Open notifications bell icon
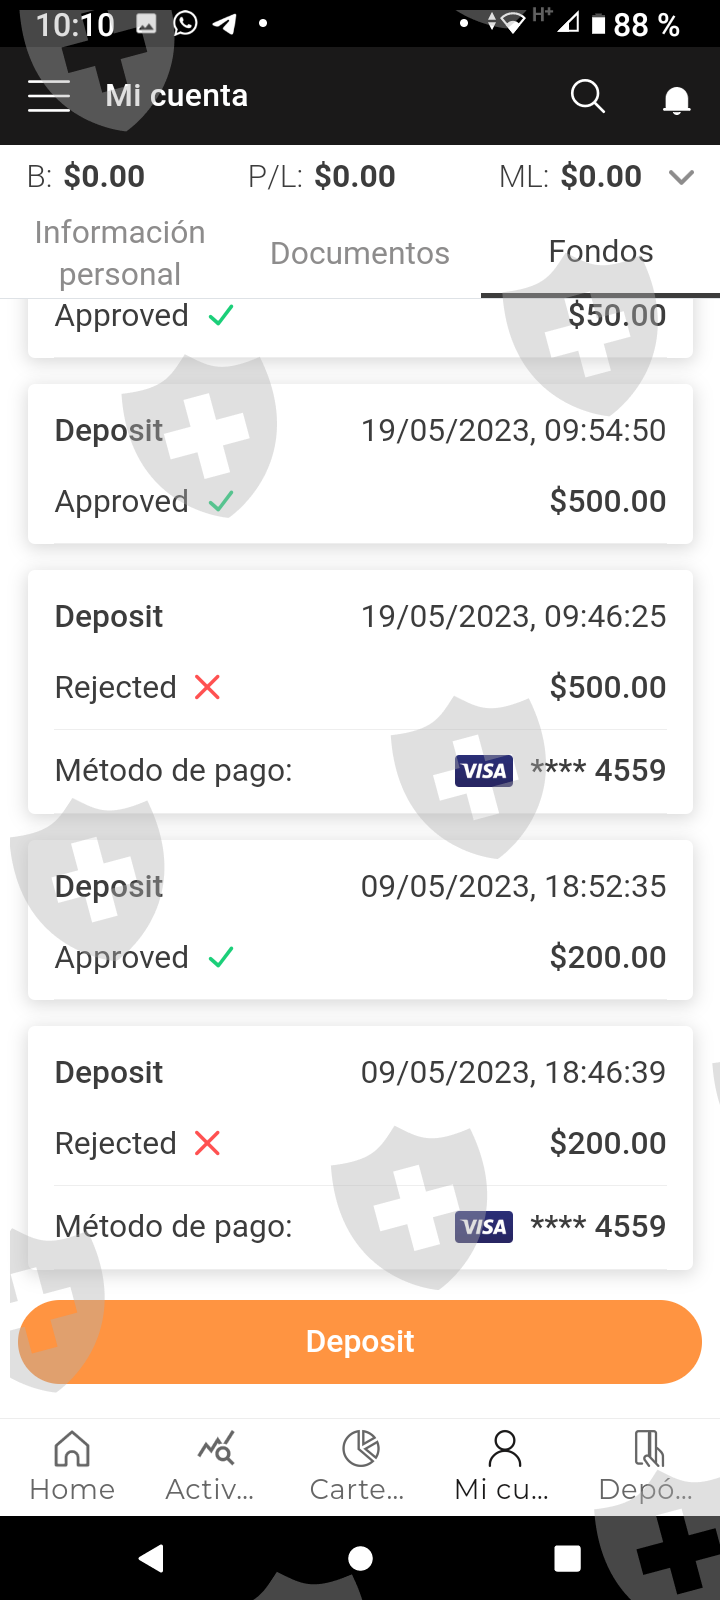Image resolution: width=720 pixels, height=1600 pixels. [677, 99]
